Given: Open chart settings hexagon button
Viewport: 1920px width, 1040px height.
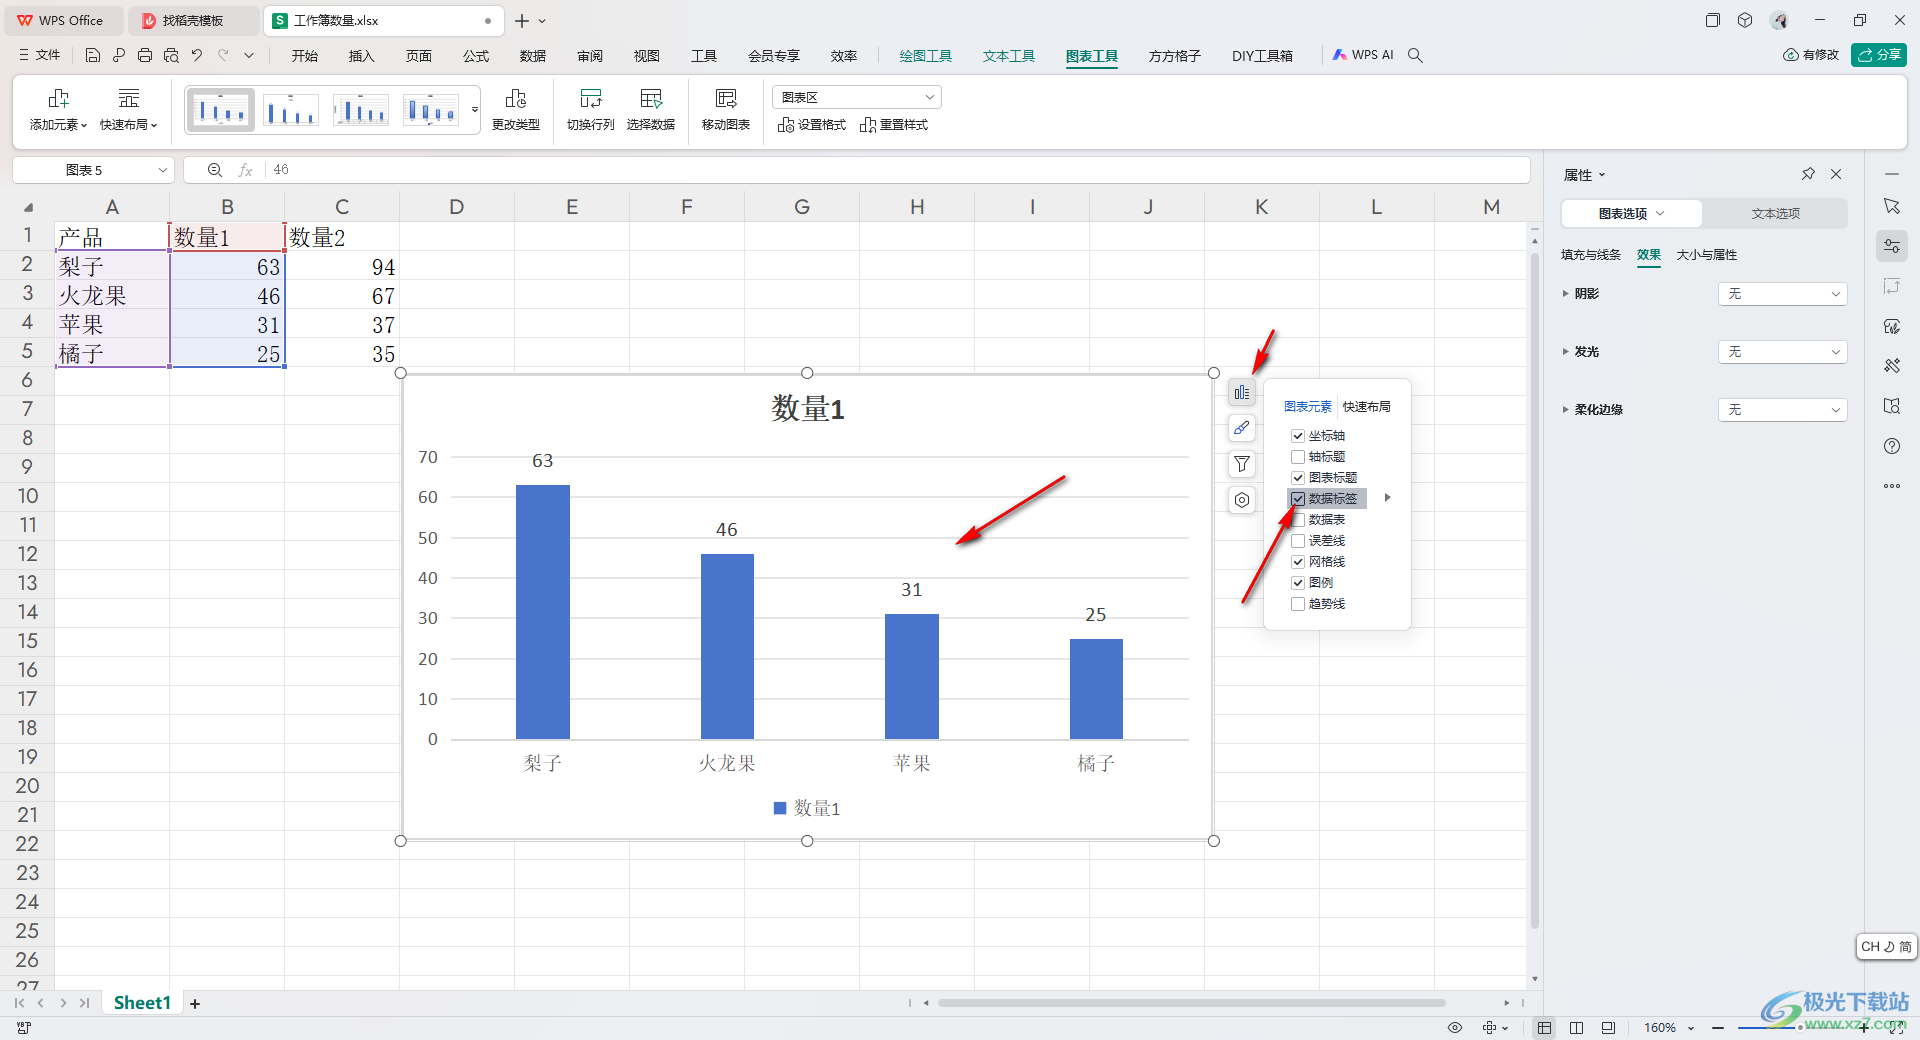Looking at the screenshot, I should click(1241, 500).
